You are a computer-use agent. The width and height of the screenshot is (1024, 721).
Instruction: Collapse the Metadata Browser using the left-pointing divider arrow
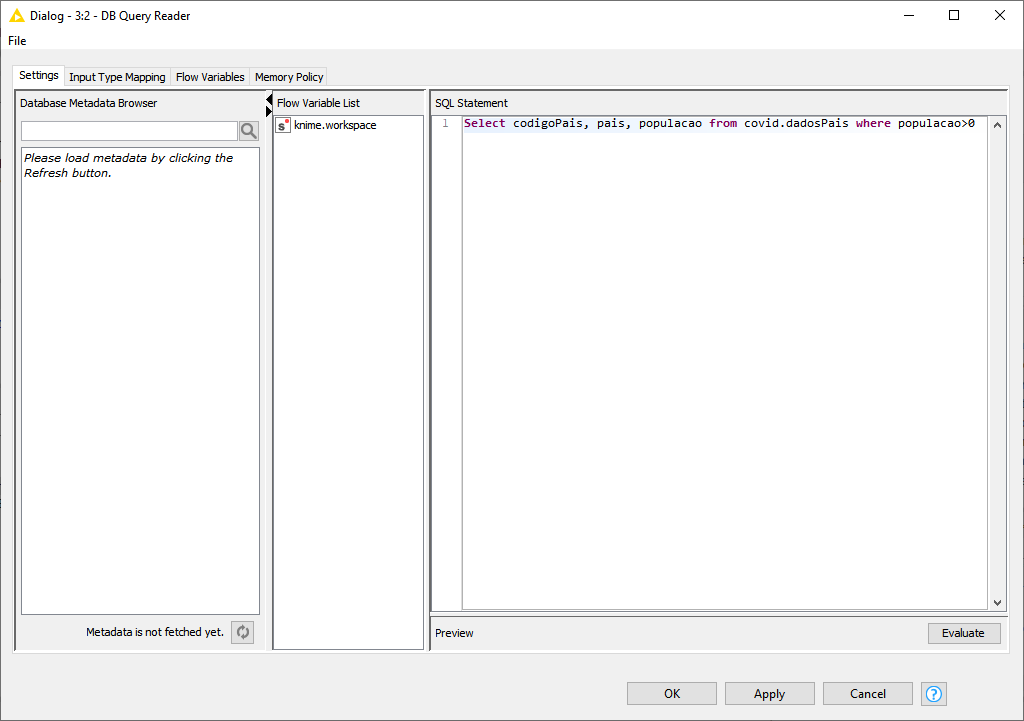[x=269, y=99]
